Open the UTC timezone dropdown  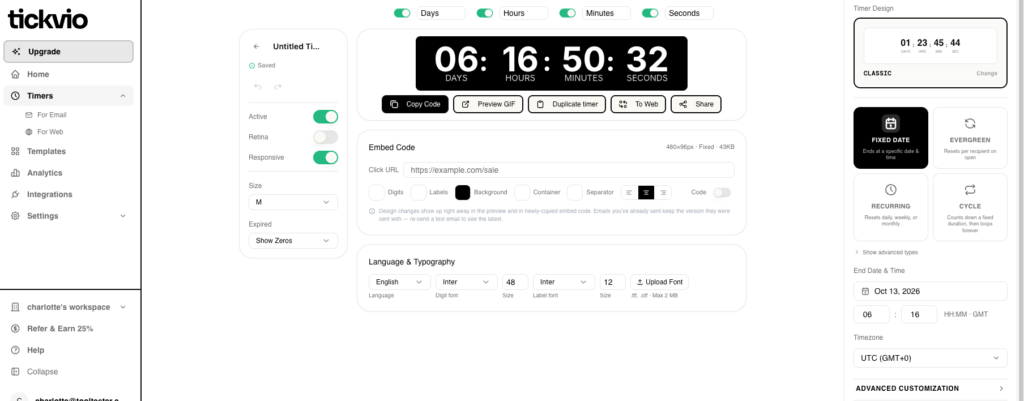930,358
